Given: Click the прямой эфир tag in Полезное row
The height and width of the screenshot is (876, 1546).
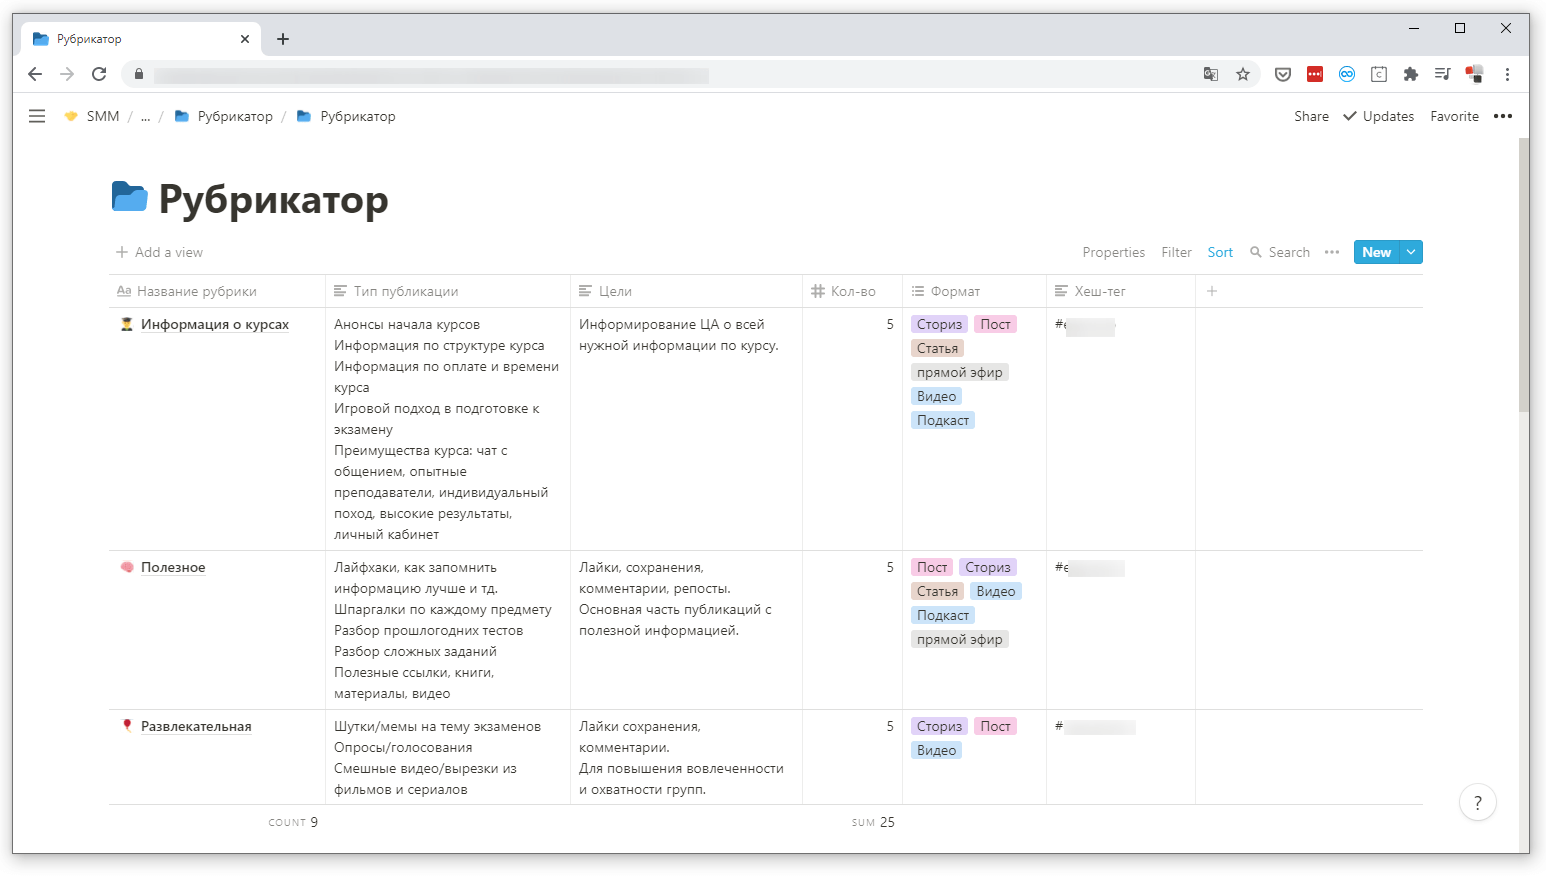Looking at the screenshot, I should click(959, 639).
